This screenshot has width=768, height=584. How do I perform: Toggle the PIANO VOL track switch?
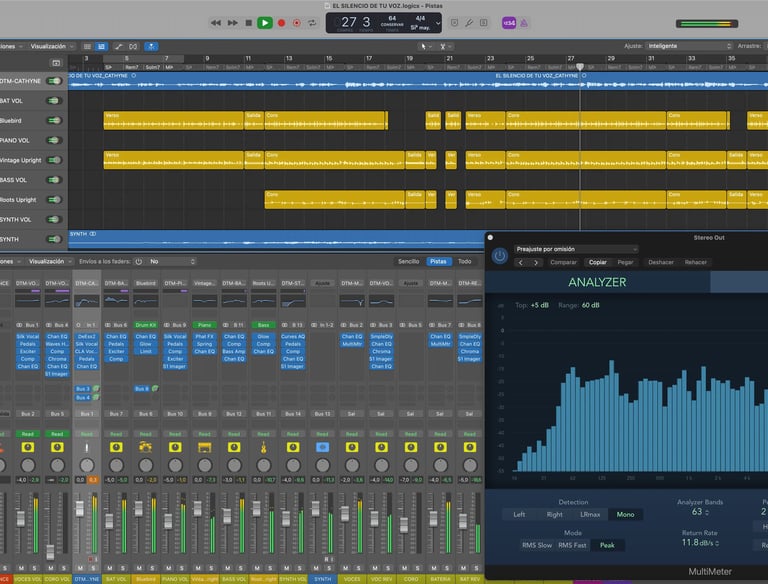[54, 140]
